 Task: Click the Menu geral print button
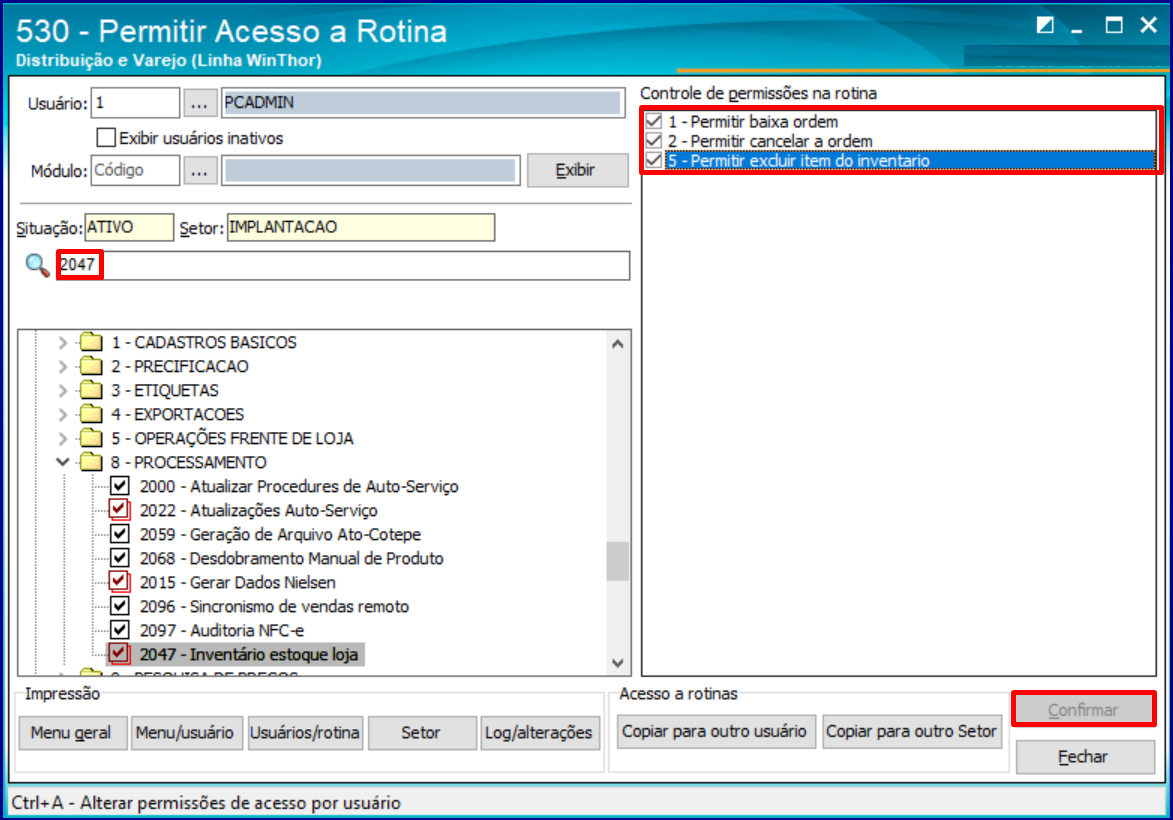(x=71, y=732)
